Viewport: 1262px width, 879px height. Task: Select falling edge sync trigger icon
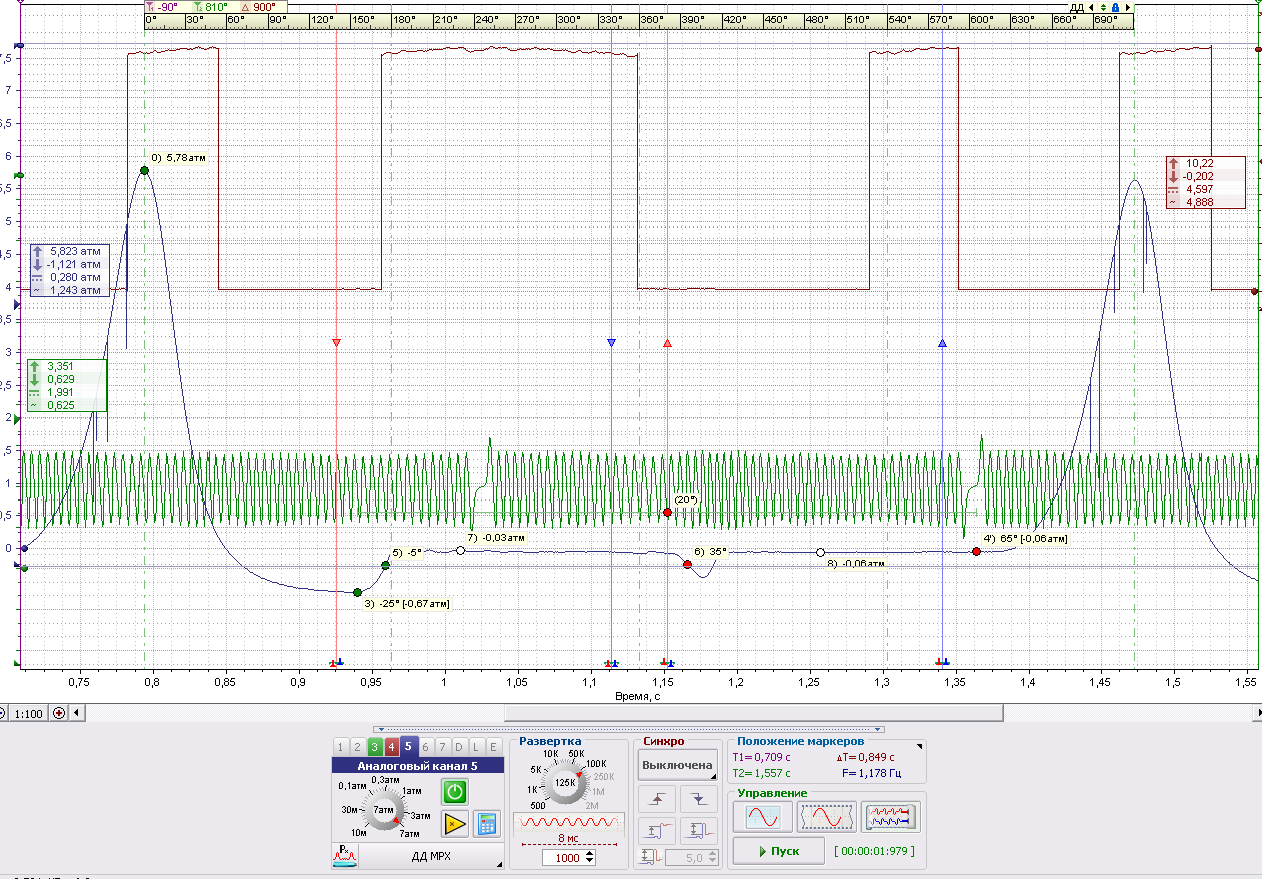(698, 798)
